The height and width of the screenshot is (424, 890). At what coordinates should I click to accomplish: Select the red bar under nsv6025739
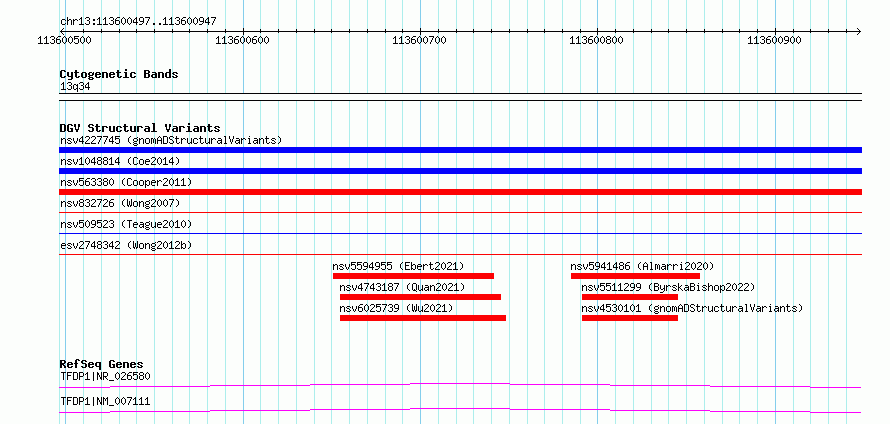[423, 318]
